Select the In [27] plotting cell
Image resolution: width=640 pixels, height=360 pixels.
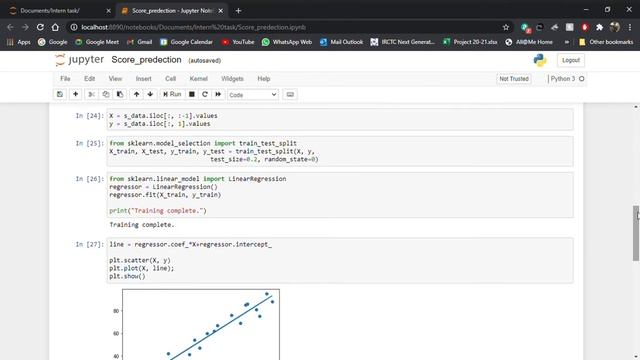340,260
